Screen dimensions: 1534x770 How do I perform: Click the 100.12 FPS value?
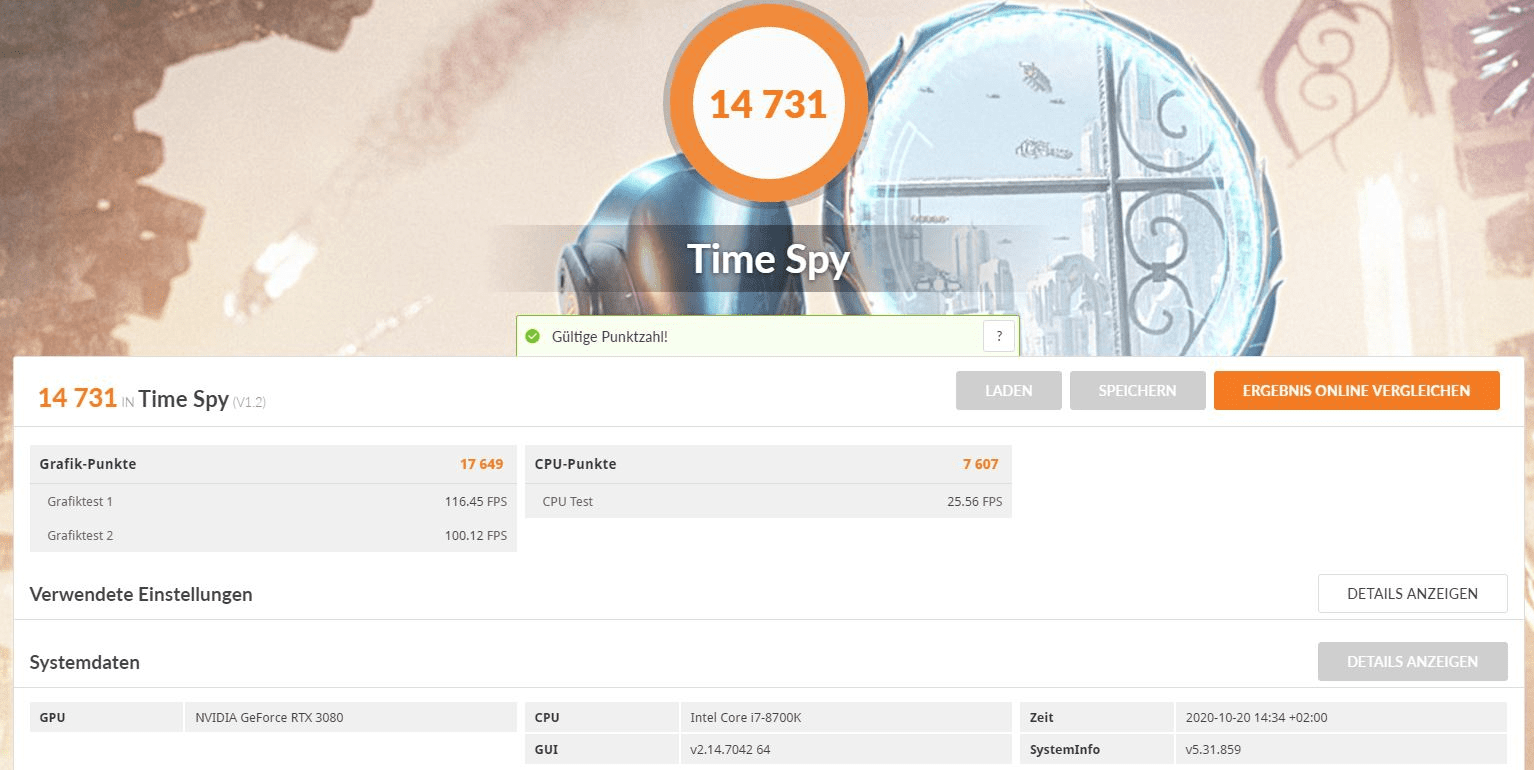pos(475,535)
